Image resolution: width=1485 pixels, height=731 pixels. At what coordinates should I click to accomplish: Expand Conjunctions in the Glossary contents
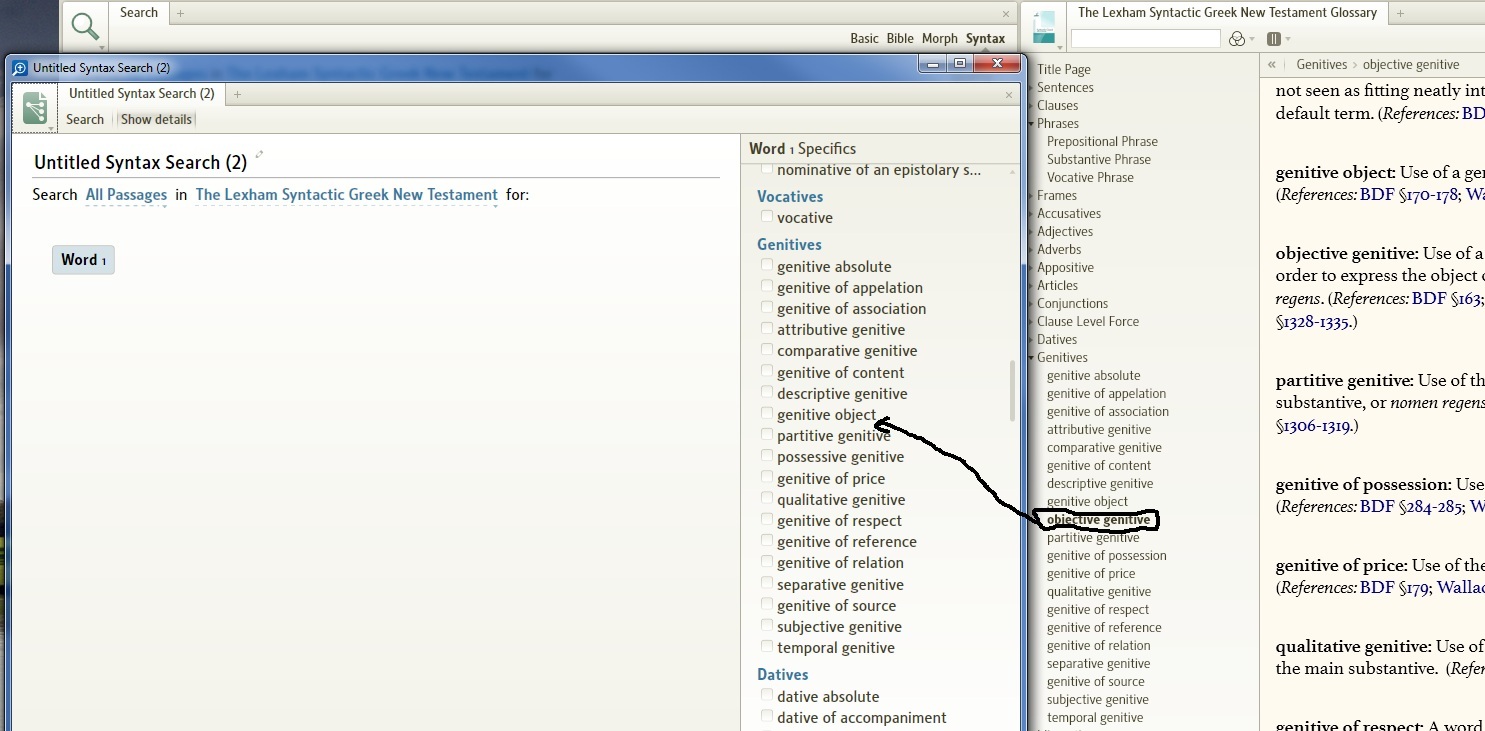coord(1031,304)
